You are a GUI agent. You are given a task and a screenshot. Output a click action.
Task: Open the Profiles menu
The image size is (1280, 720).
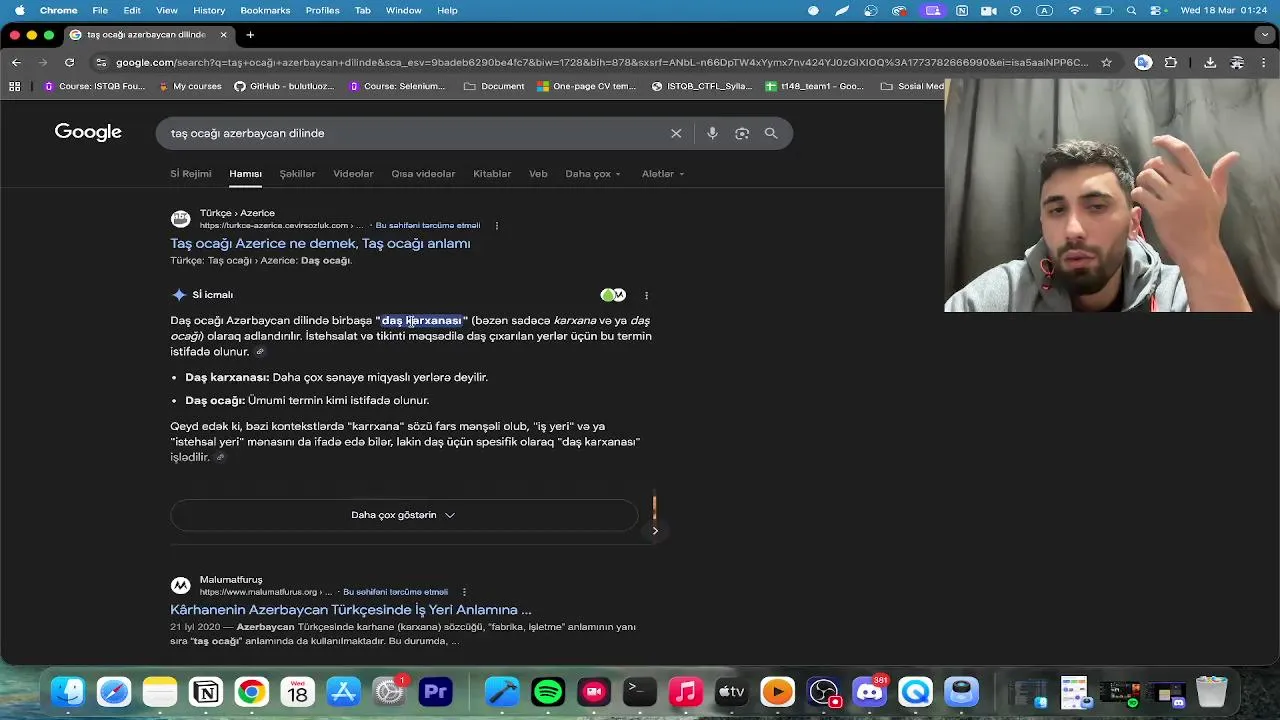[322, 10]
